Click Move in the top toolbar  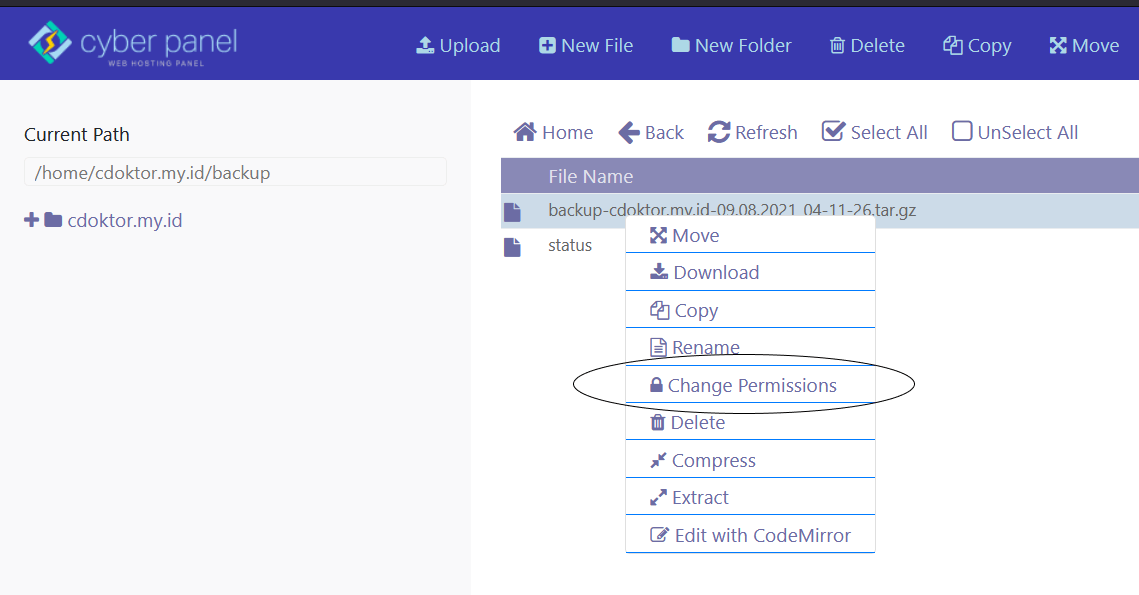[x=1084, y=46]
